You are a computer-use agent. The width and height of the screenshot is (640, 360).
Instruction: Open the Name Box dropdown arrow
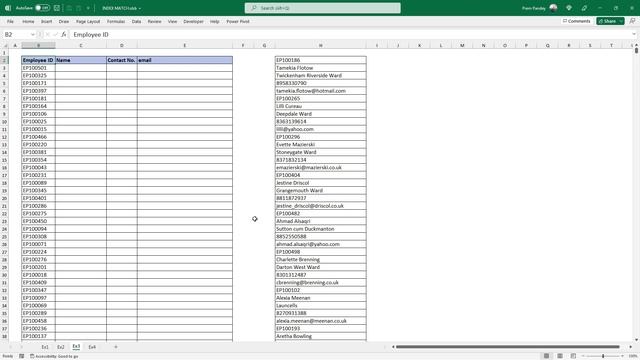click(x=33, y=35)
